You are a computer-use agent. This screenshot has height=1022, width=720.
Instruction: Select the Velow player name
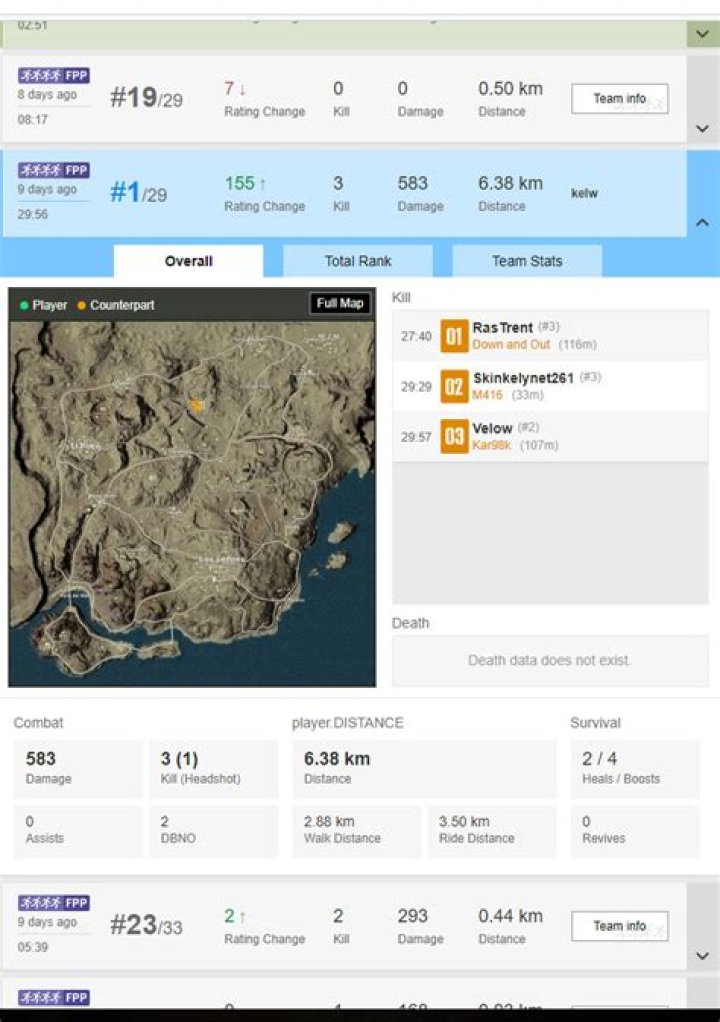[x=492, y=428]
